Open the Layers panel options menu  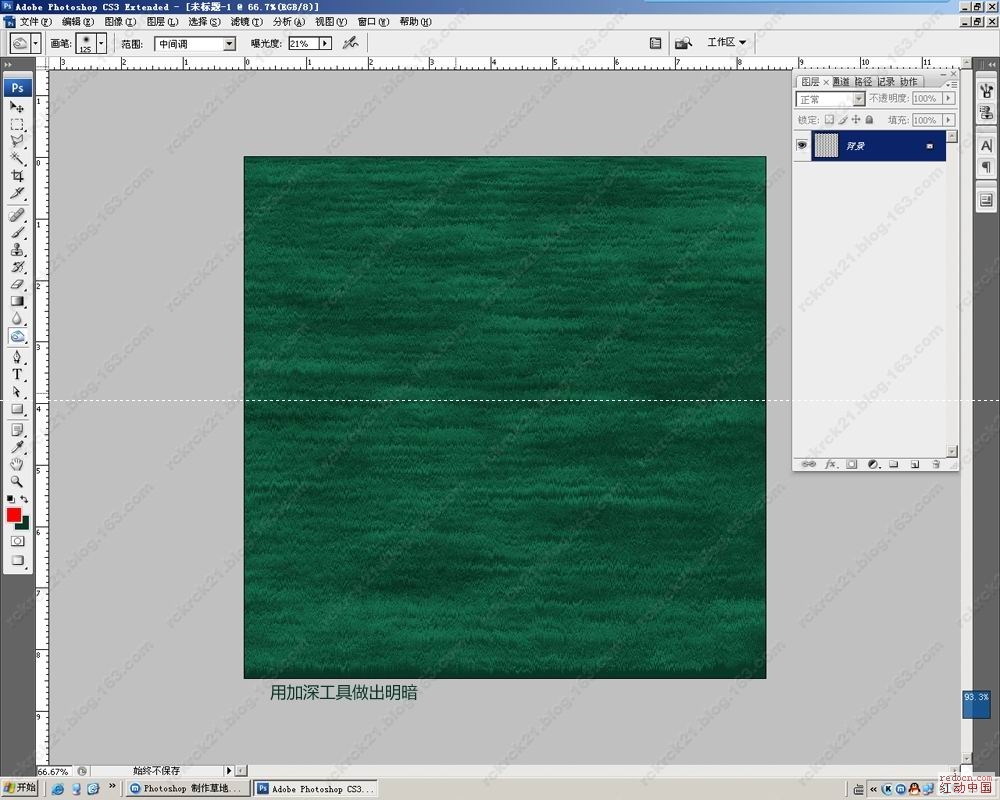951,84
